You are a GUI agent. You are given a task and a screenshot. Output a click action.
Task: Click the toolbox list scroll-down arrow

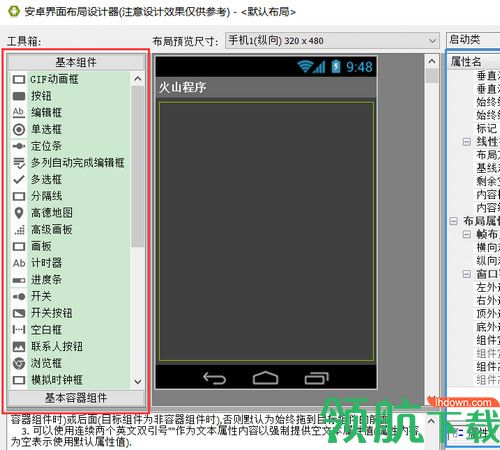tap(138, 381)
